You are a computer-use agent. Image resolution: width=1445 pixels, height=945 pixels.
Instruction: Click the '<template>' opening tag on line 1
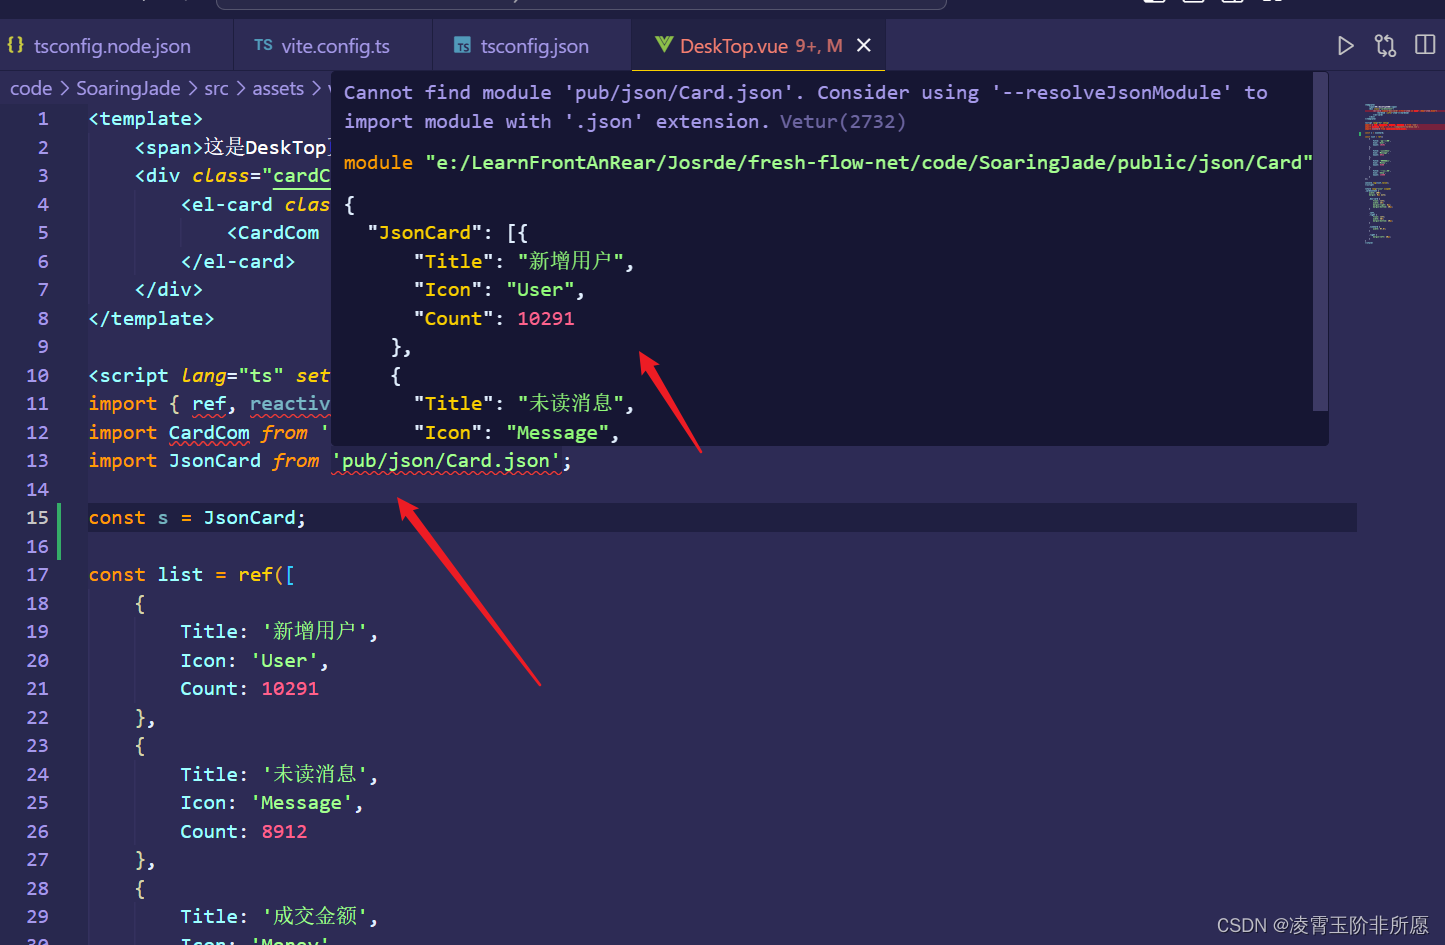(146, 119)
